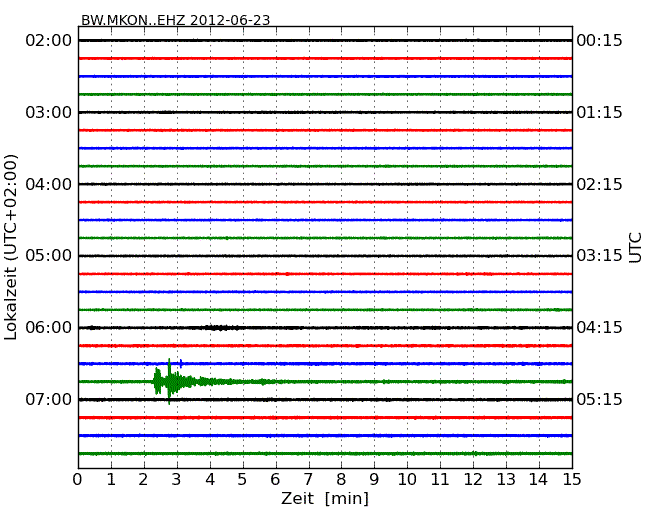Click the small blue spike near minute 3
This screenshot has height=520, width=650.
click(x=181, y=364)
